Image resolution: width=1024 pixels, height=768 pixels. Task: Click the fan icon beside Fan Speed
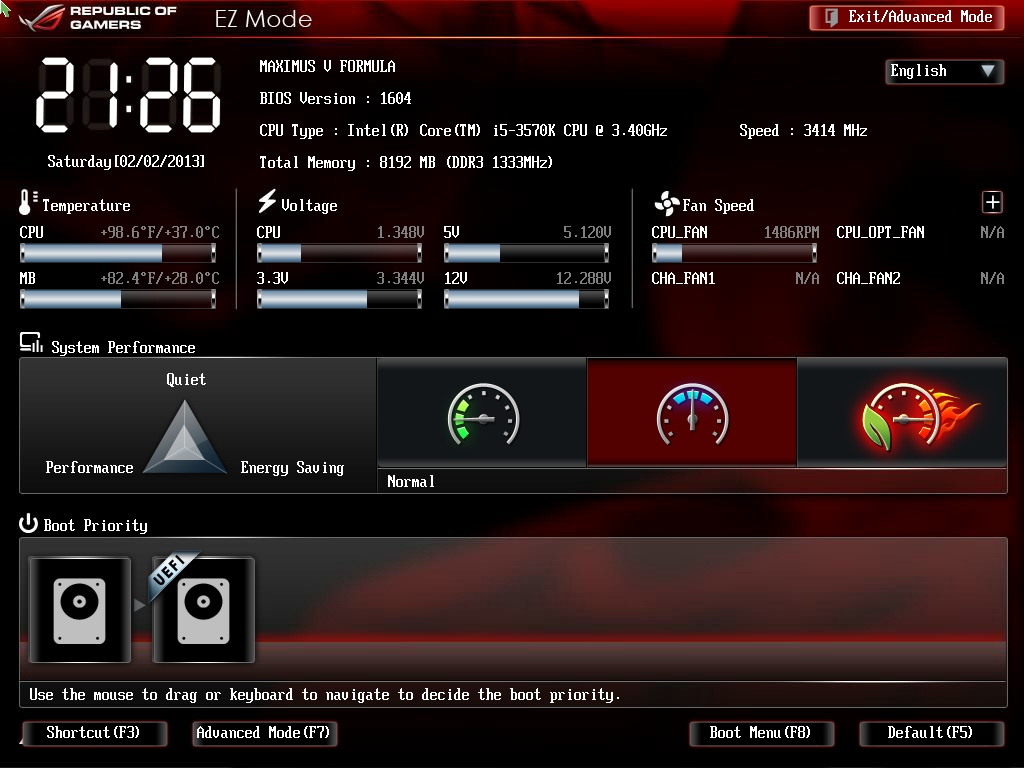(665, 205)
